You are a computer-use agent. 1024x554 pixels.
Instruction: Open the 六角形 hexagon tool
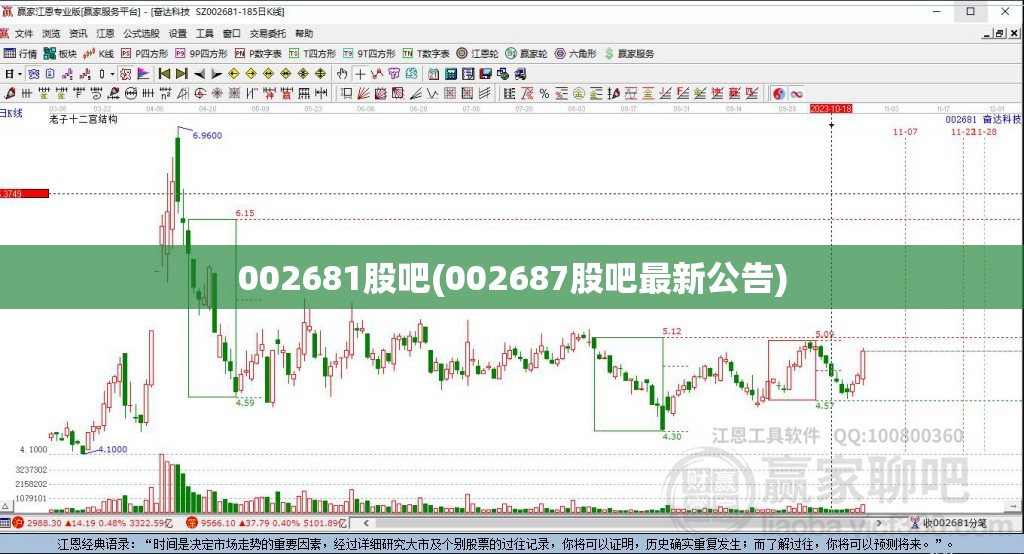tap(575, 54)
